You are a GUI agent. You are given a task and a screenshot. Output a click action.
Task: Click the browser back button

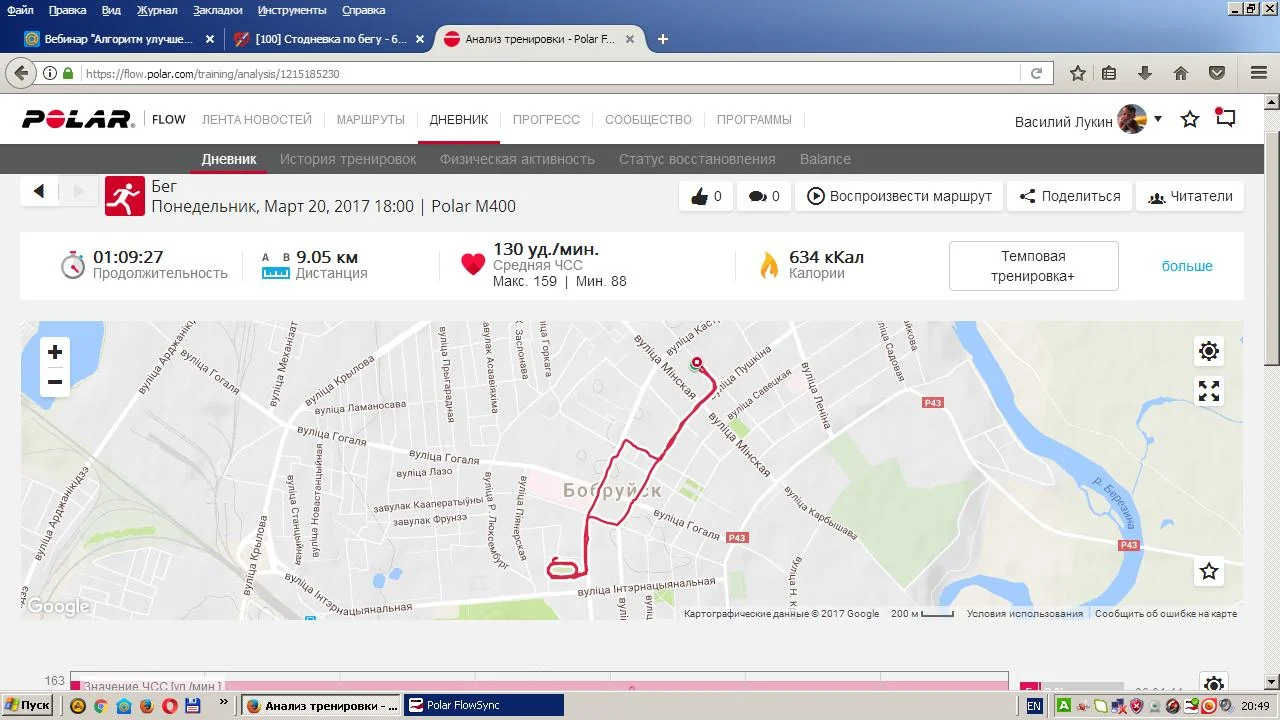click(20, 73)
